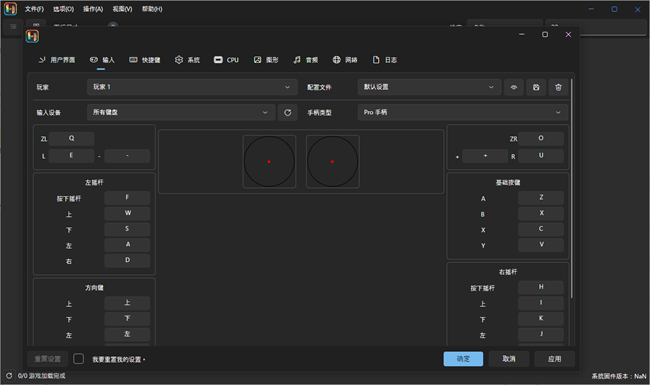
Task: Switch to the 日志 logging tab
Action: click(x=385, y=60)
